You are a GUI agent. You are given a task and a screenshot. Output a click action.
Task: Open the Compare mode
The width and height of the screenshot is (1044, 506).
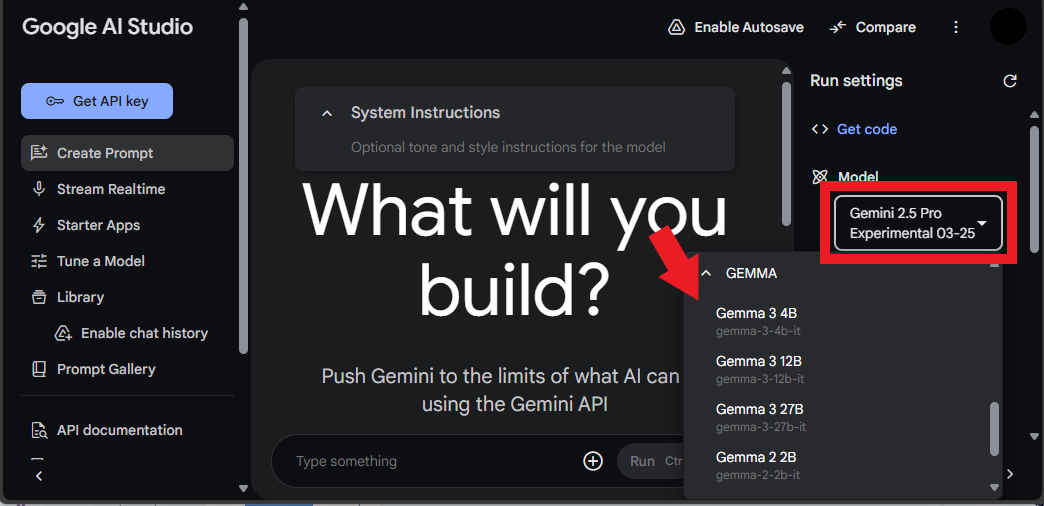pos(873,27)
